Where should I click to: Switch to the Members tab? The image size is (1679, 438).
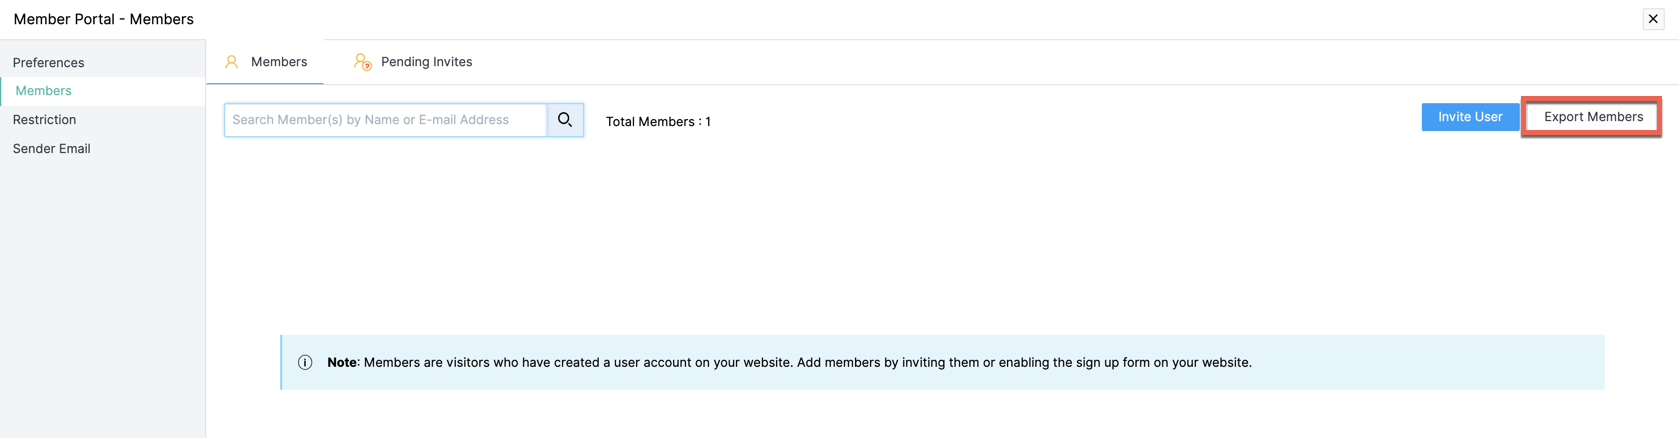pyautogui.click(x=278, y=62)
